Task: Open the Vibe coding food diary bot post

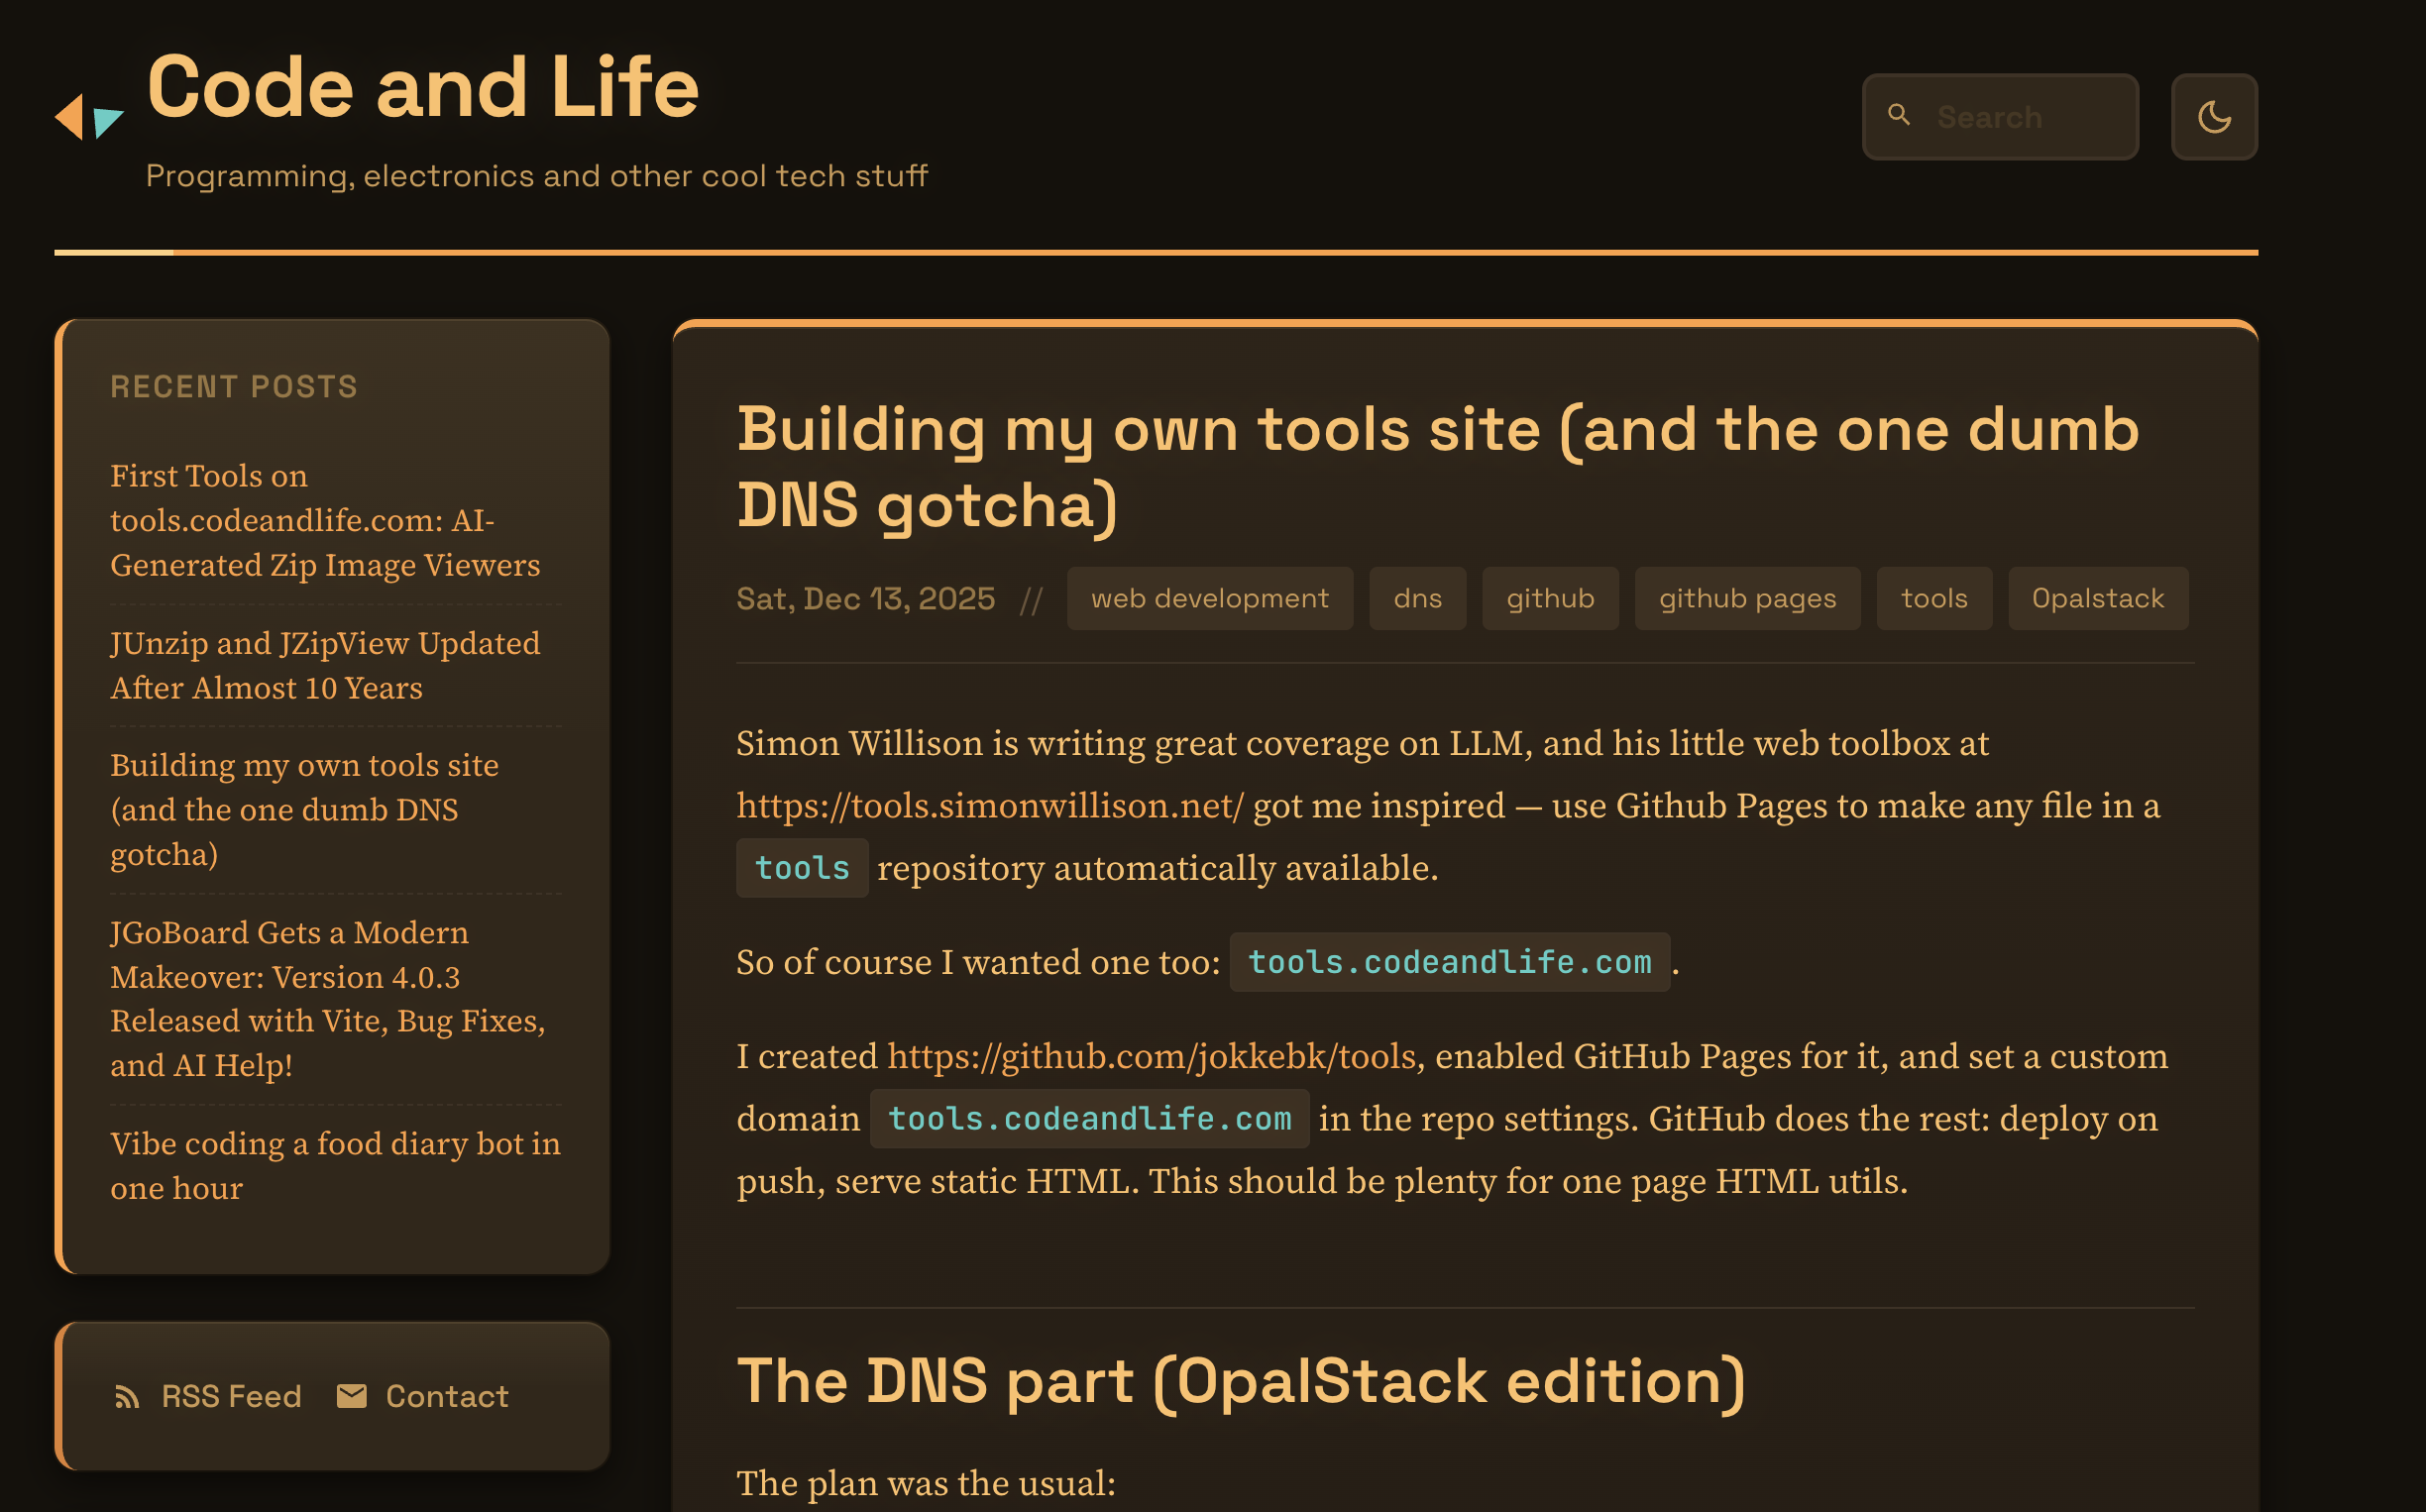Action: click(335, 1165)
